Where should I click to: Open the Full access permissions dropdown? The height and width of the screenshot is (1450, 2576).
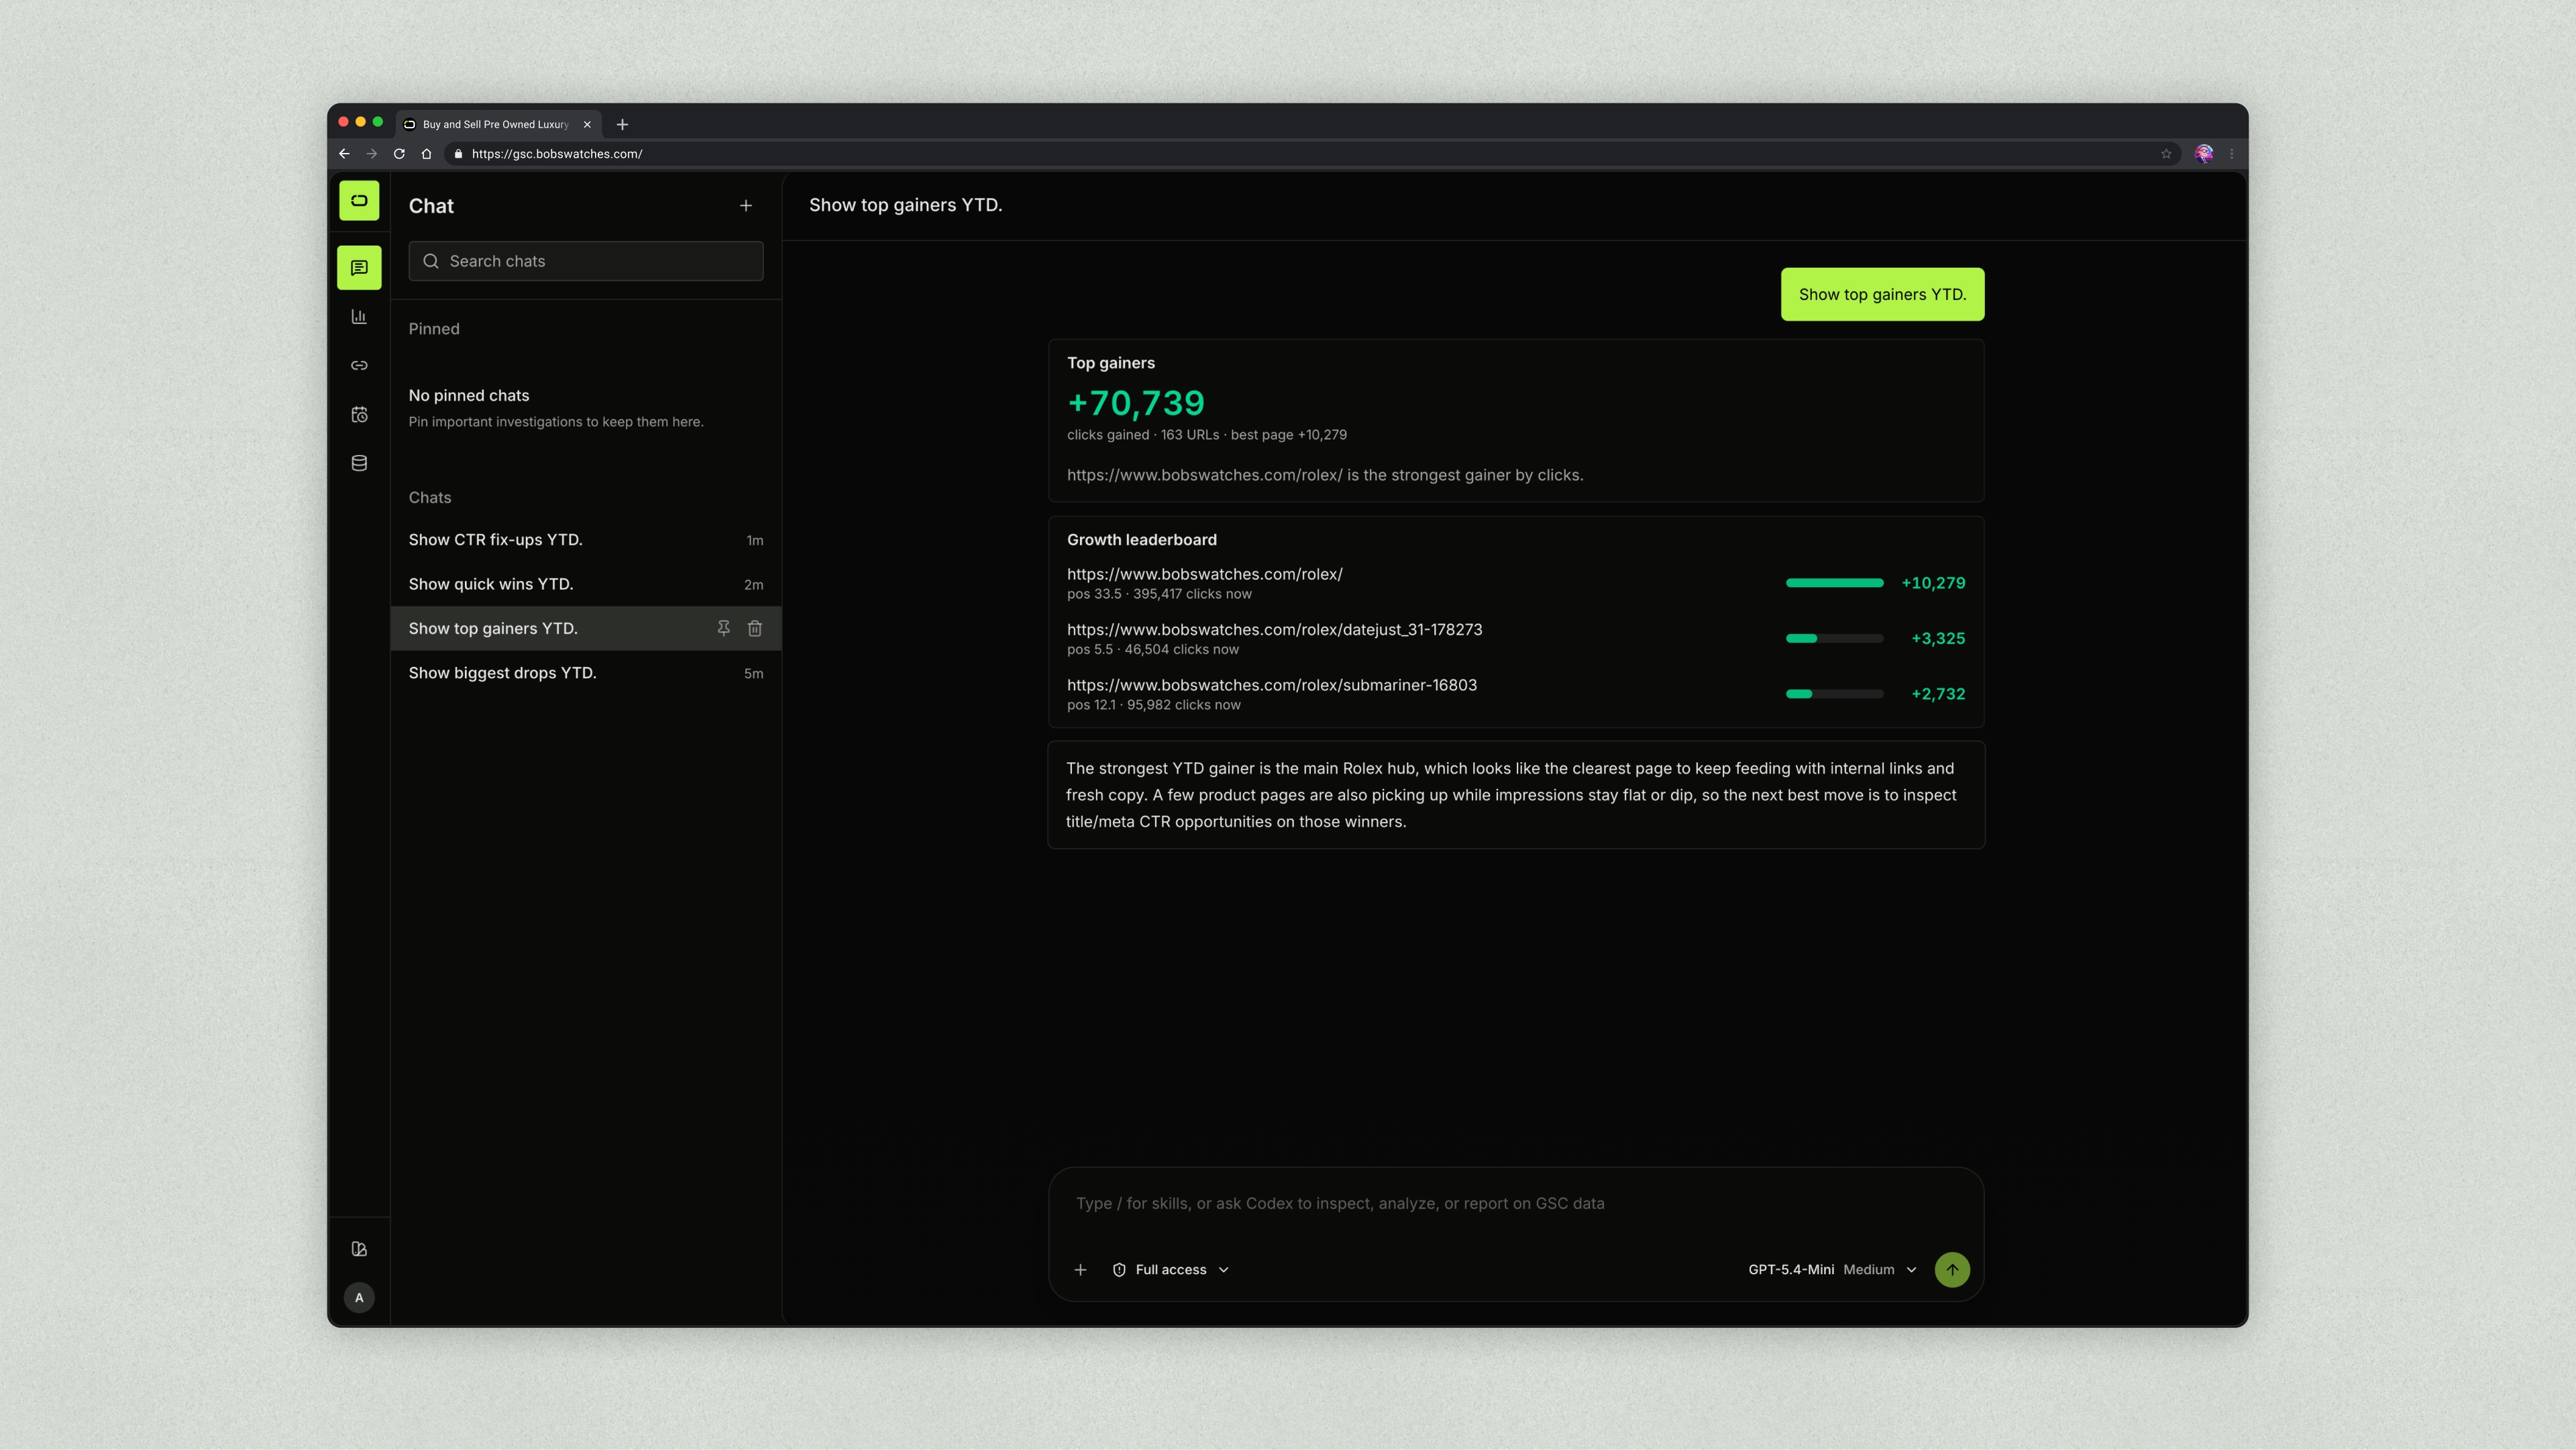(1171, 1270)
